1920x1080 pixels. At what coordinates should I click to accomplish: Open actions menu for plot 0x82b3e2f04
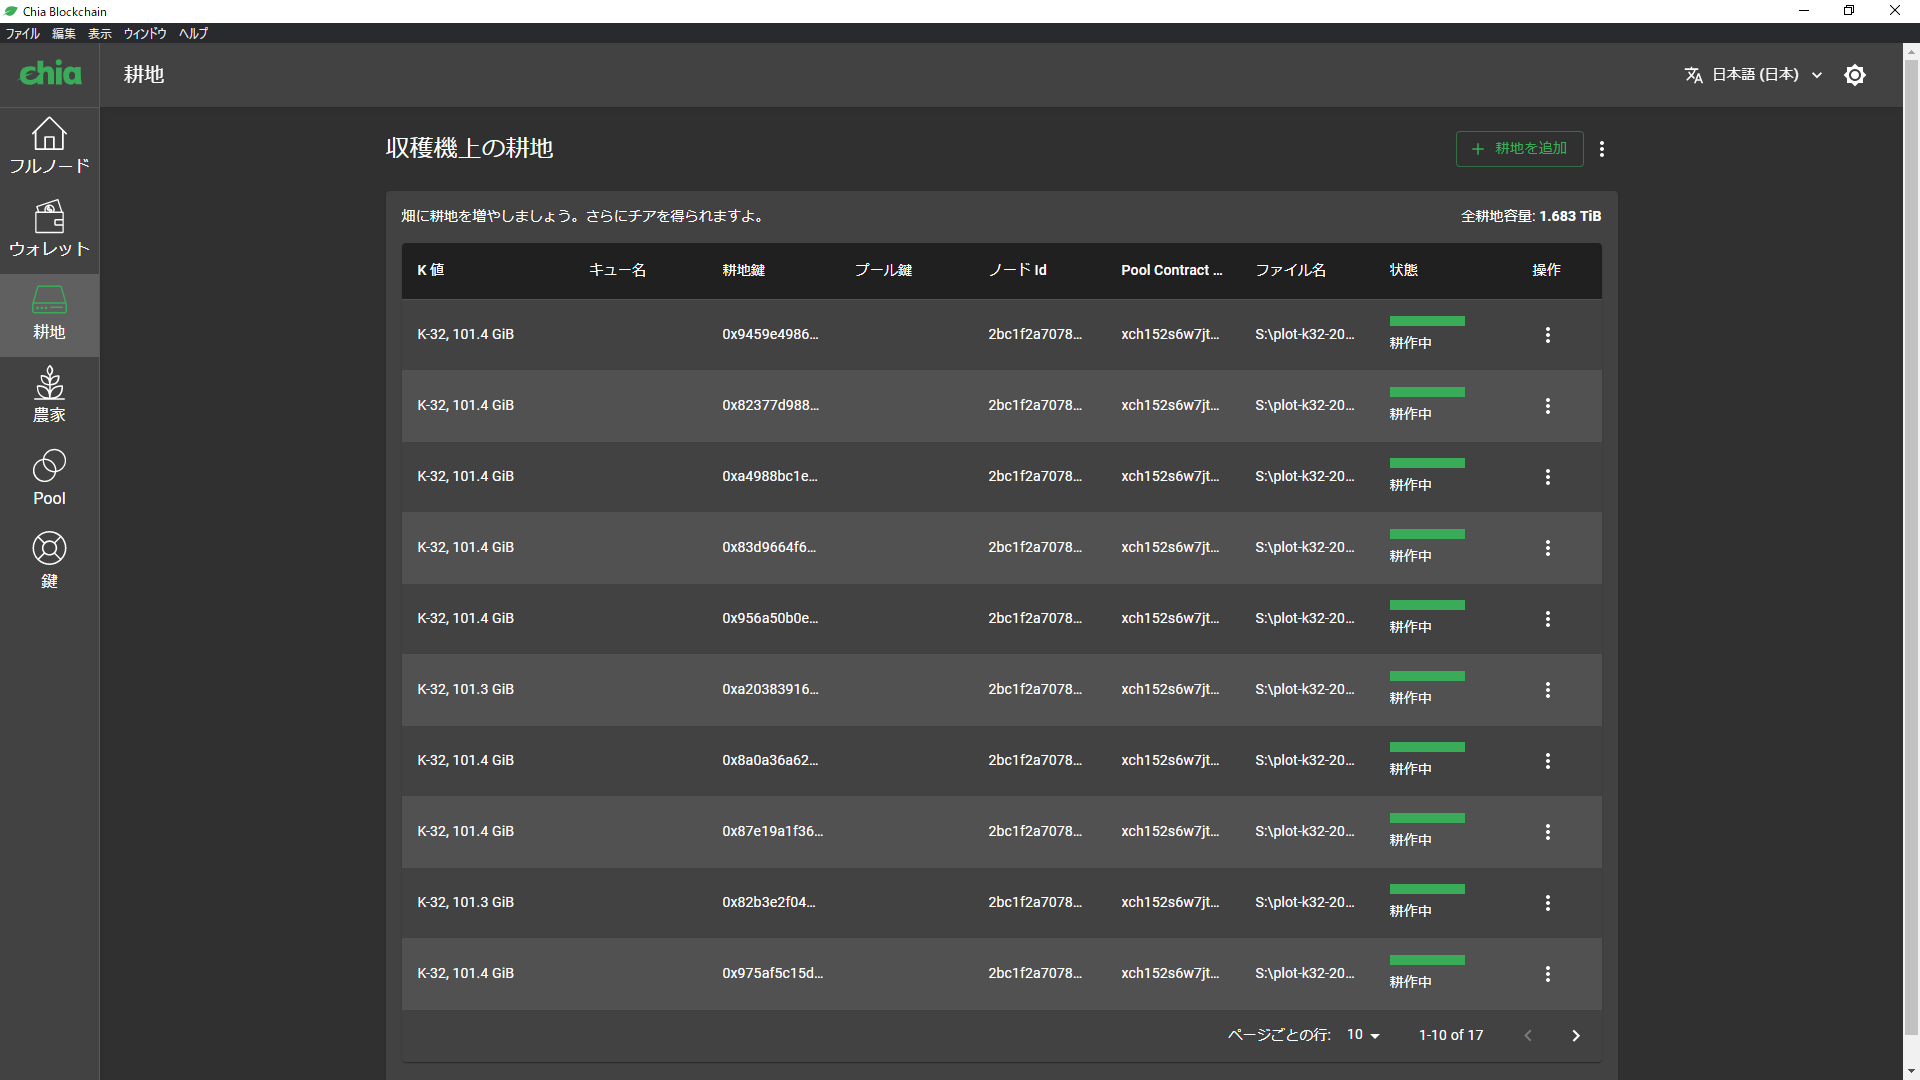[x=1548, y=903]
